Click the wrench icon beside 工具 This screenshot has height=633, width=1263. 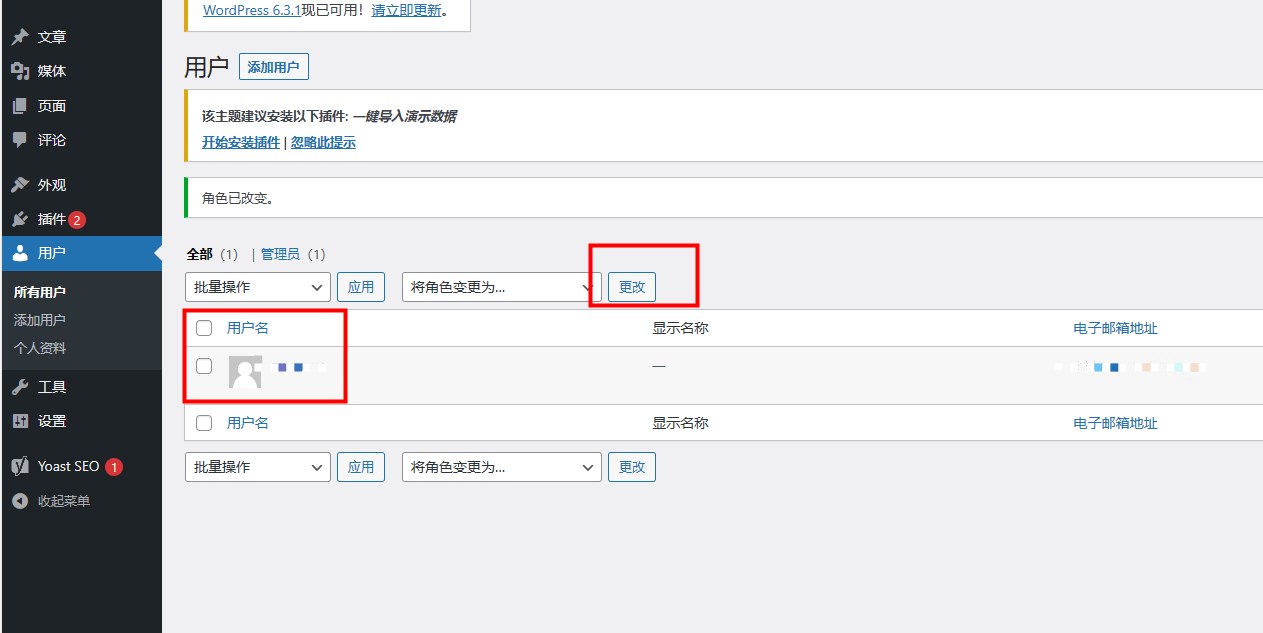click(20, 387)
